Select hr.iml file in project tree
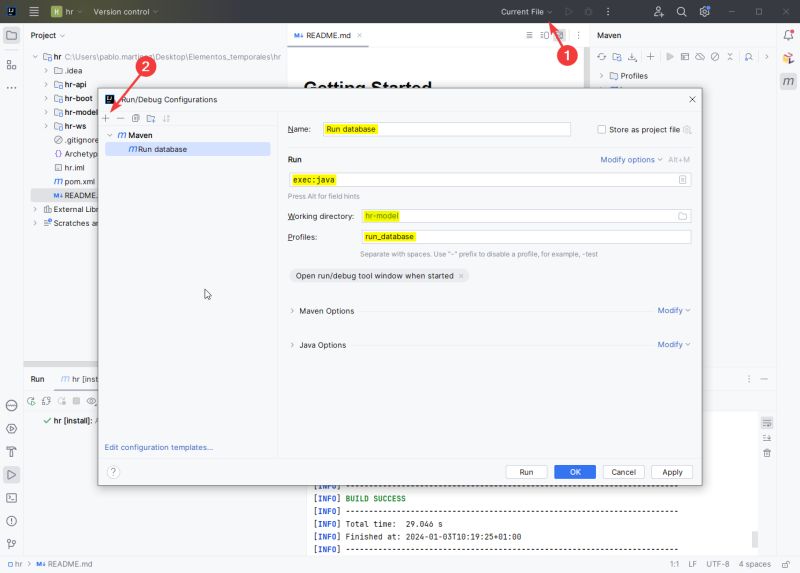 [69, 167]
